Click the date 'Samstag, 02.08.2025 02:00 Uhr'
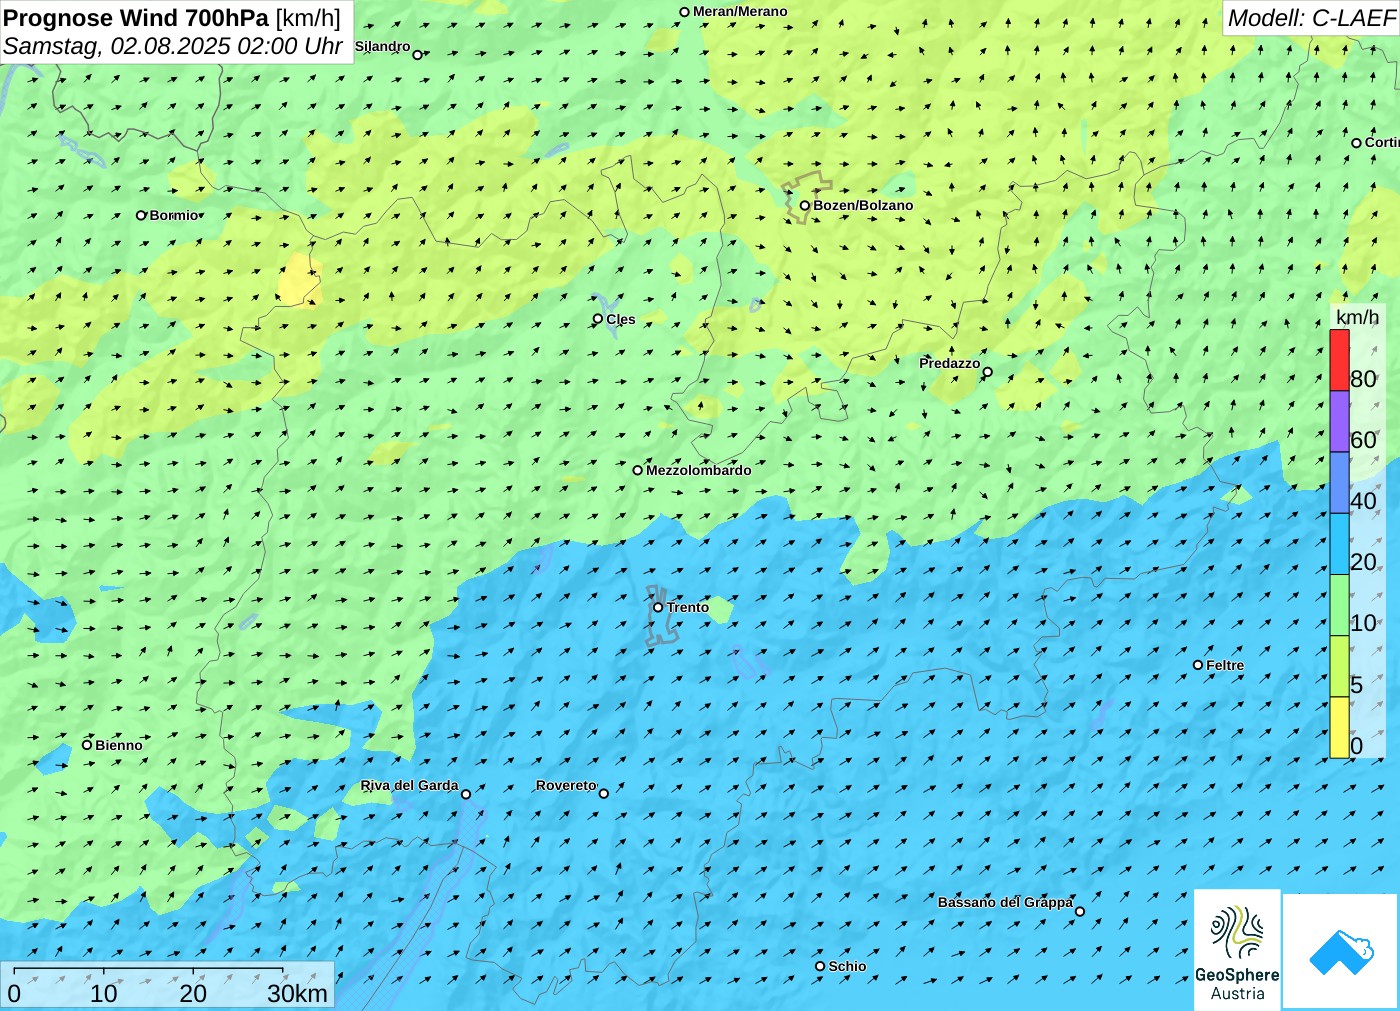 pos(173,46)
